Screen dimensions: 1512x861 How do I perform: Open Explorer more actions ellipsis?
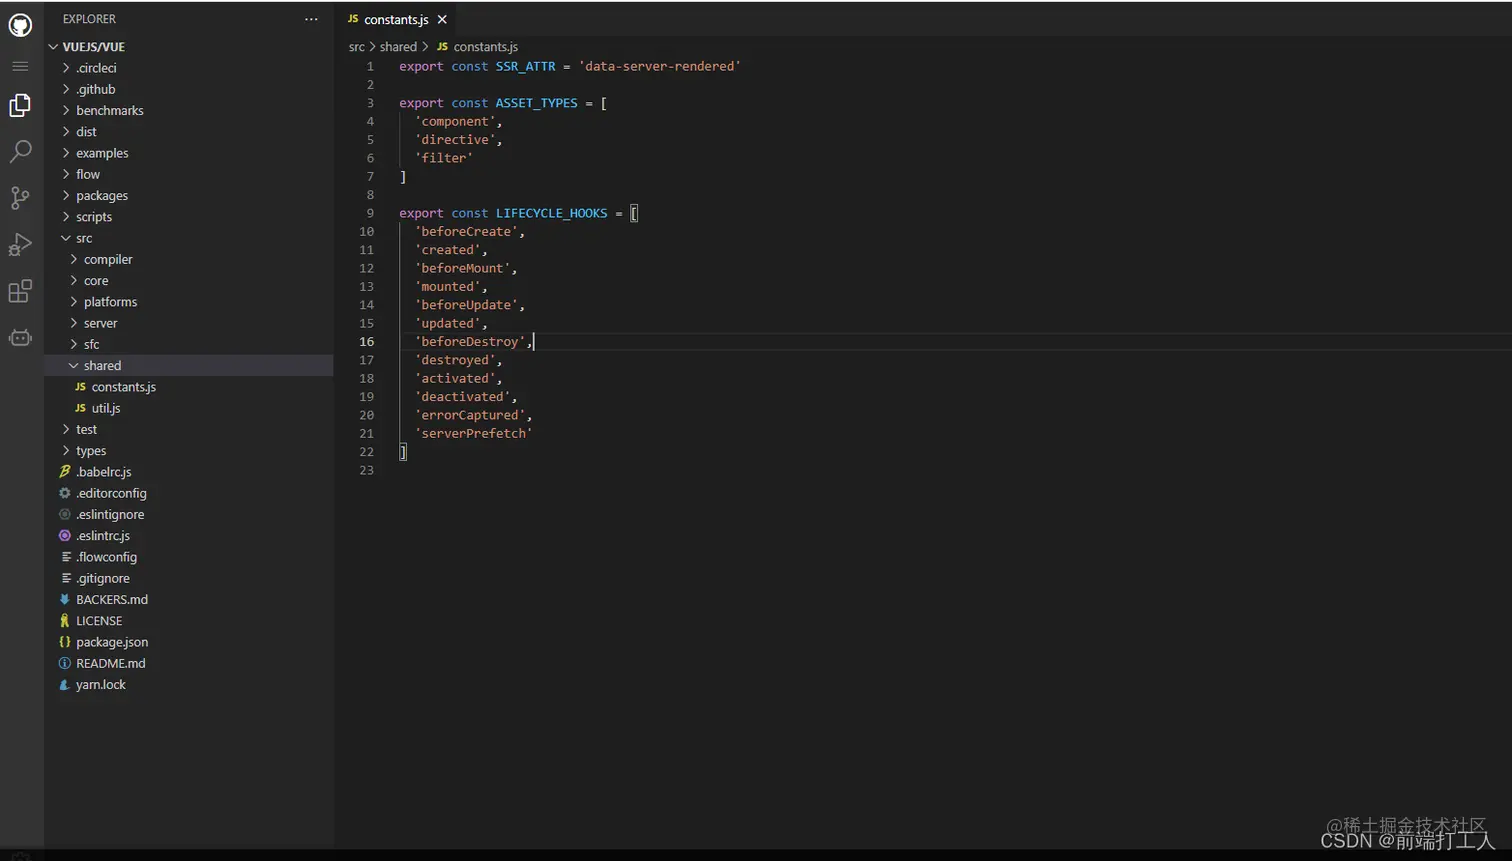click(x=311, y=19)
